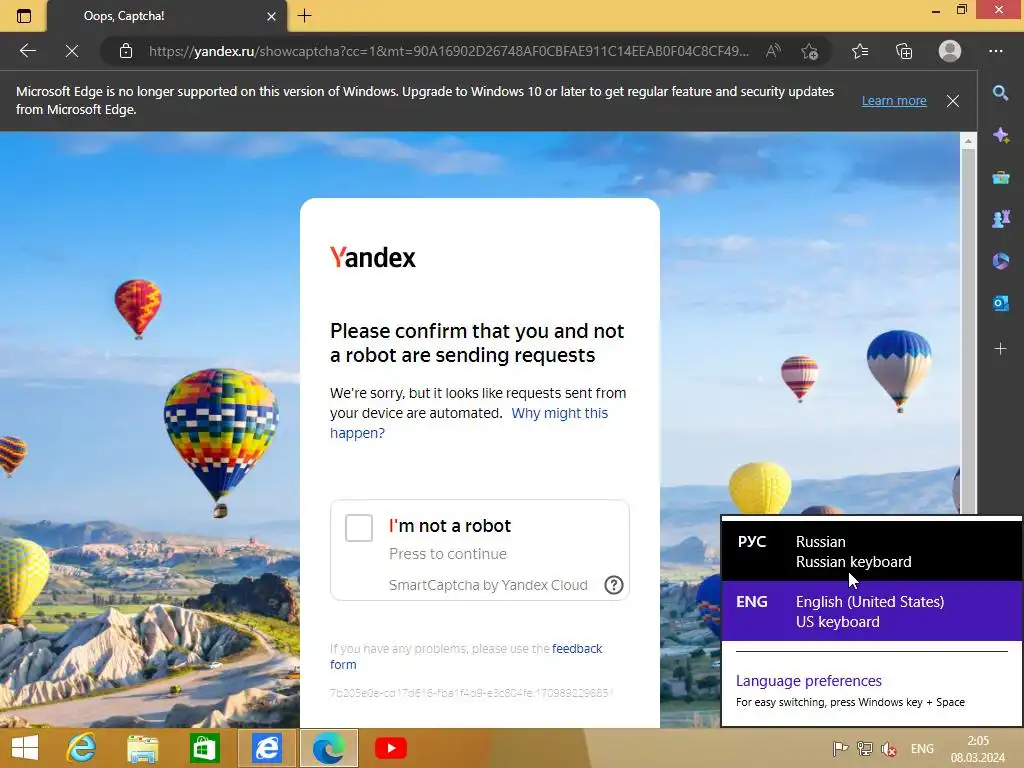
Task: Go back with the browser back arrow
Action: click(x=27, y=51)
